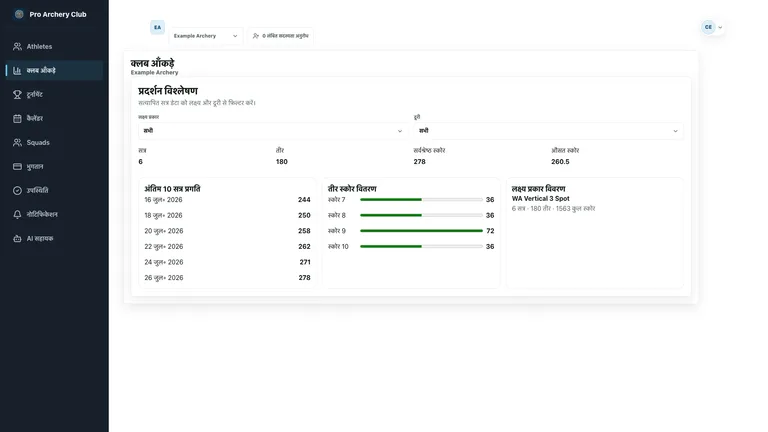Open AI सहायक robot item in sidebar
Screen dimensions: 768x432
click(x=54, y=239)
